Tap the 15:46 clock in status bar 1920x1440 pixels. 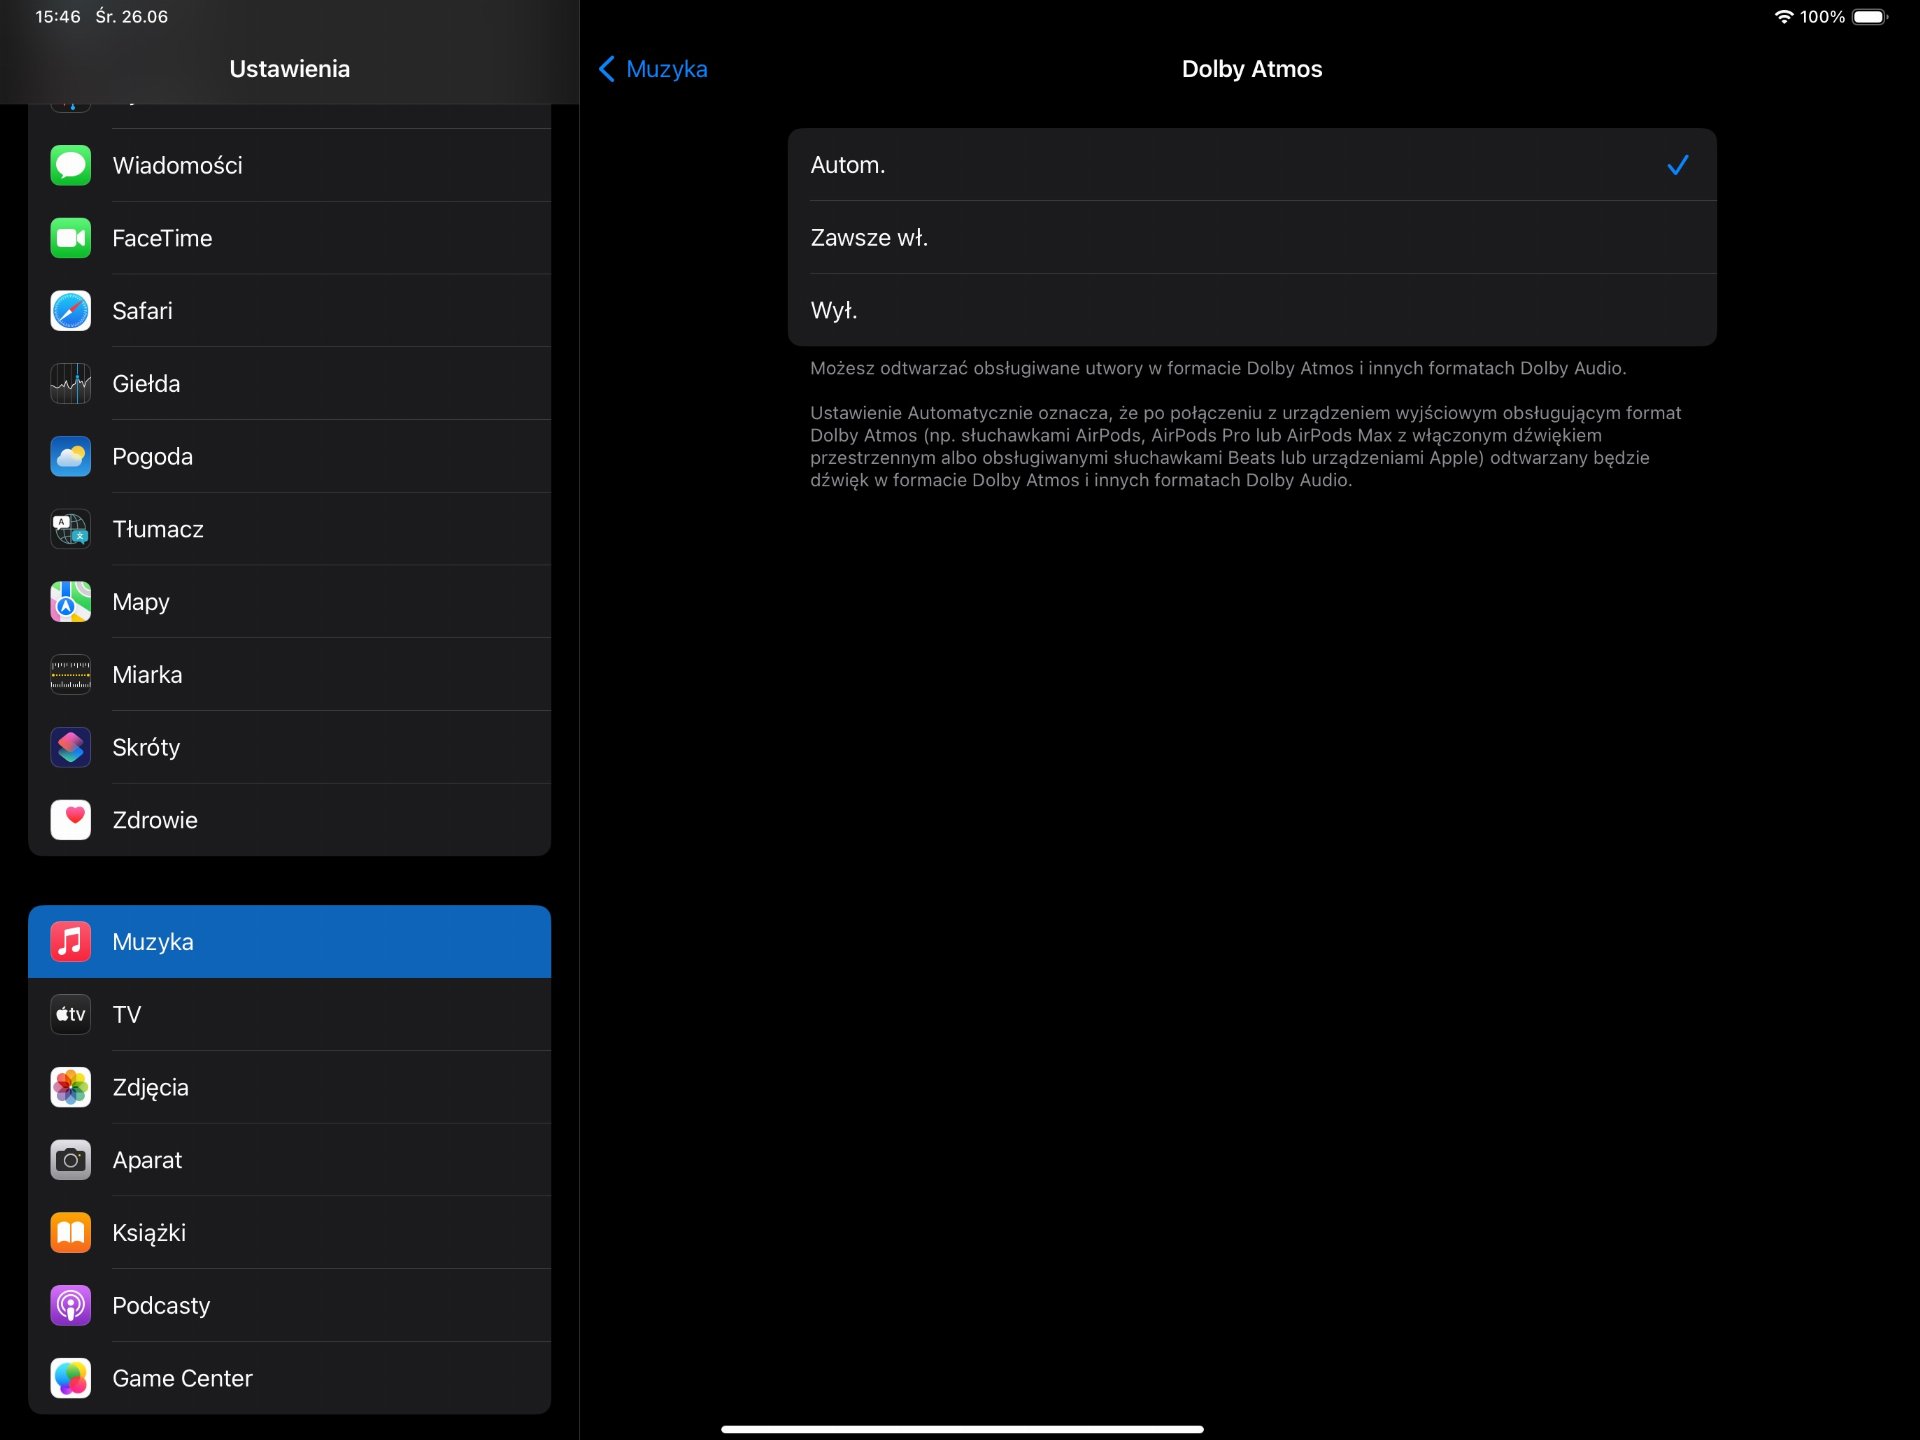click(58, 17)
